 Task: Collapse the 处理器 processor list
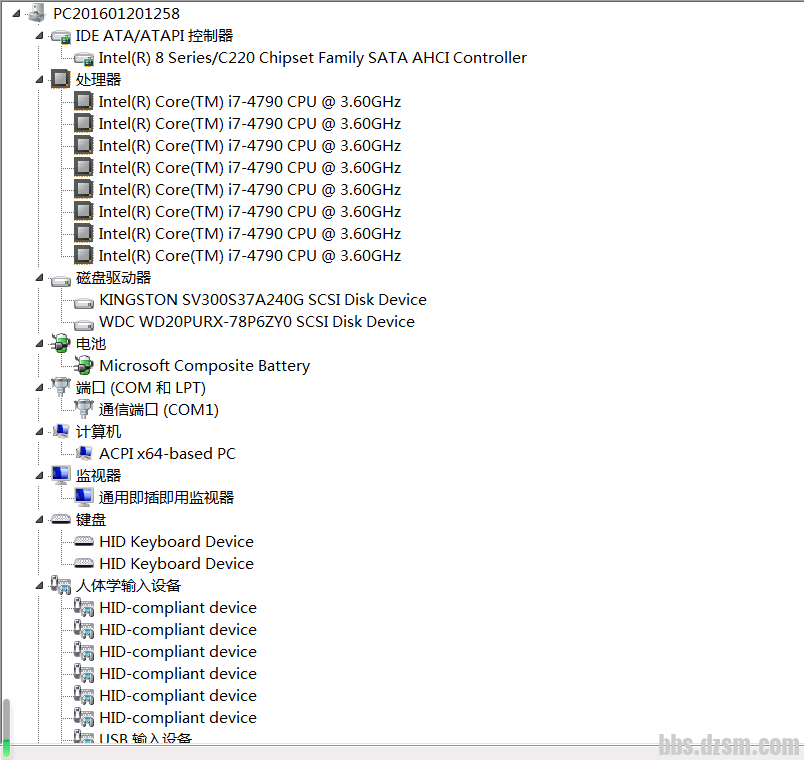tap(40, 80)
